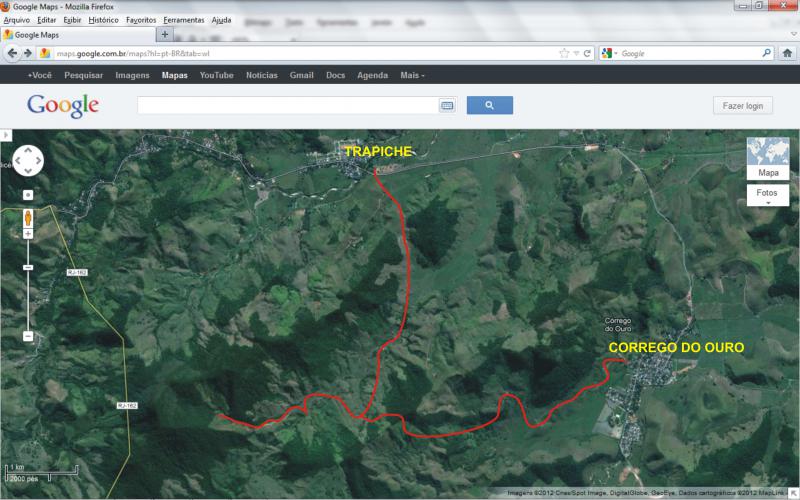Expand the side panel with left-edge arrow
The height and width of the screenshot is (500, 800).
coord(6,135)
